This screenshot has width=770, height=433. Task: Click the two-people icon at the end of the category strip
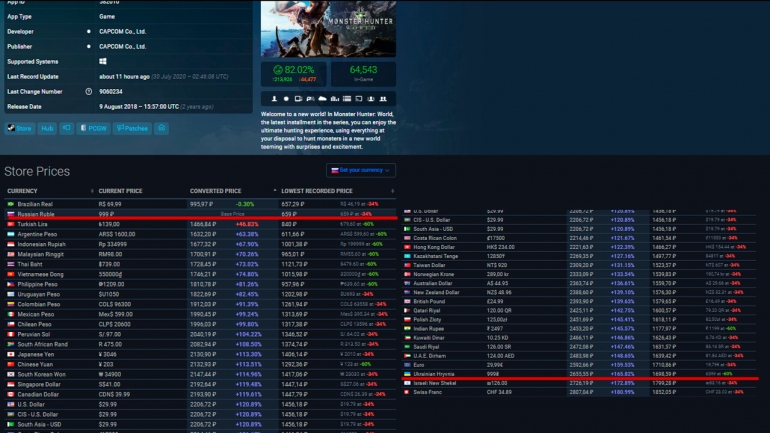383,99
